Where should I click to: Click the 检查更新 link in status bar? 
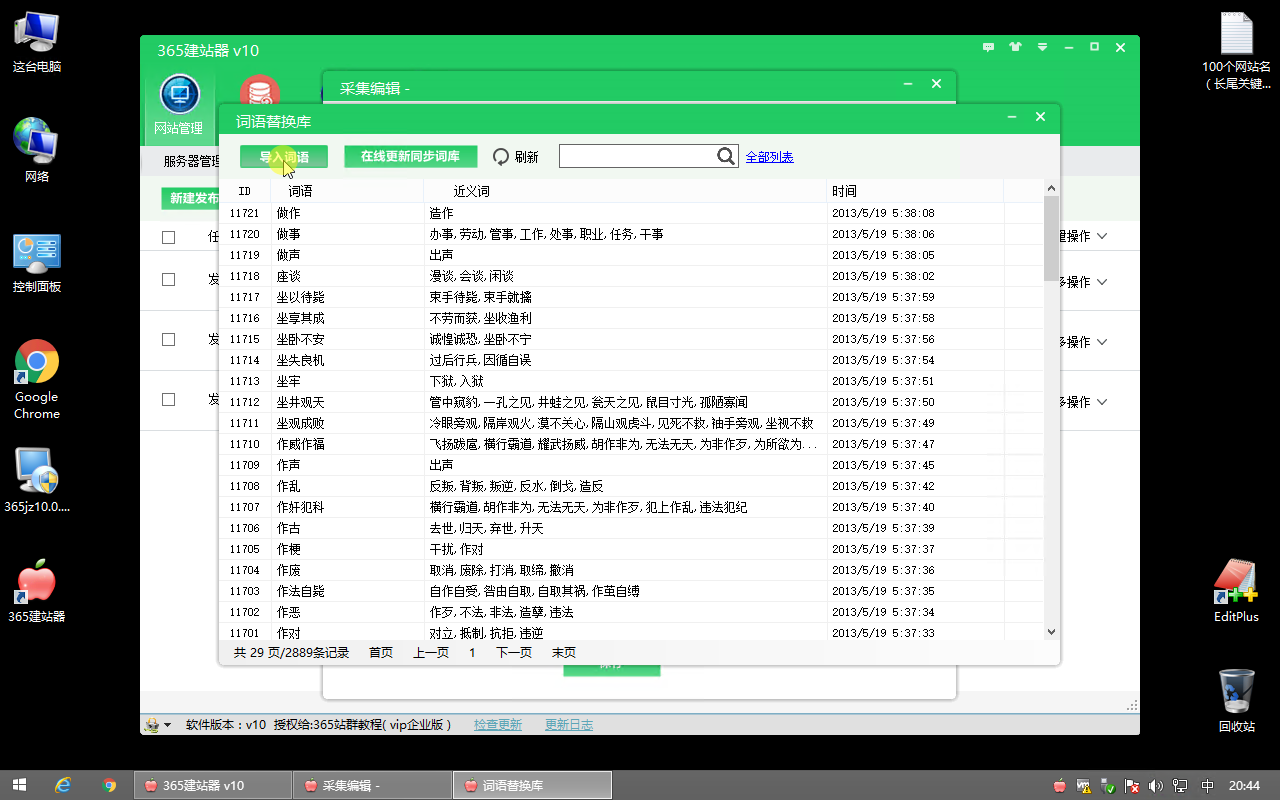(x=498, y=725)
